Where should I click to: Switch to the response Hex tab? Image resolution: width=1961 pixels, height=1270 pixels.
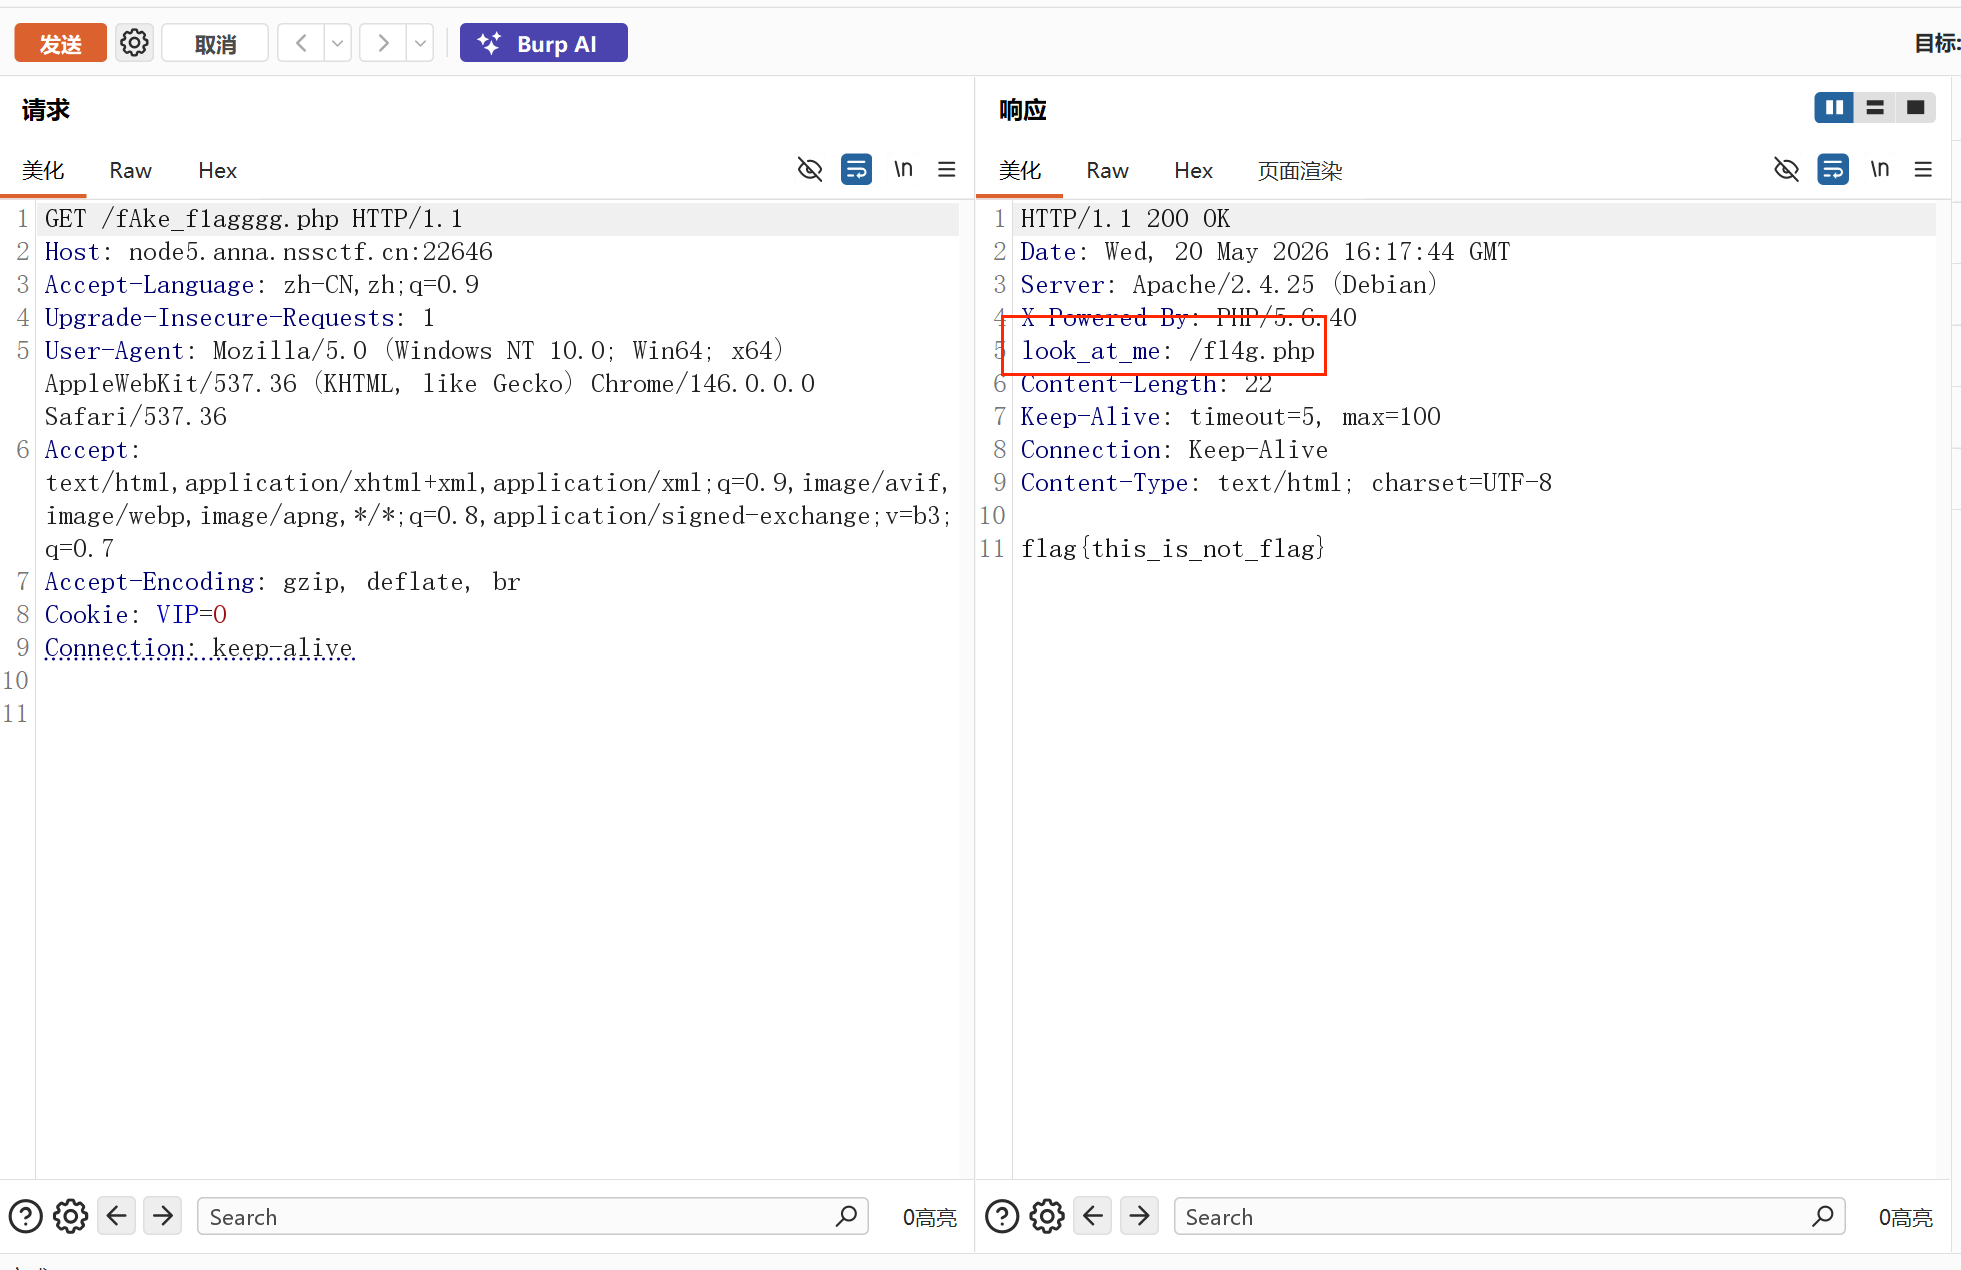click(x=1193, y=170)
